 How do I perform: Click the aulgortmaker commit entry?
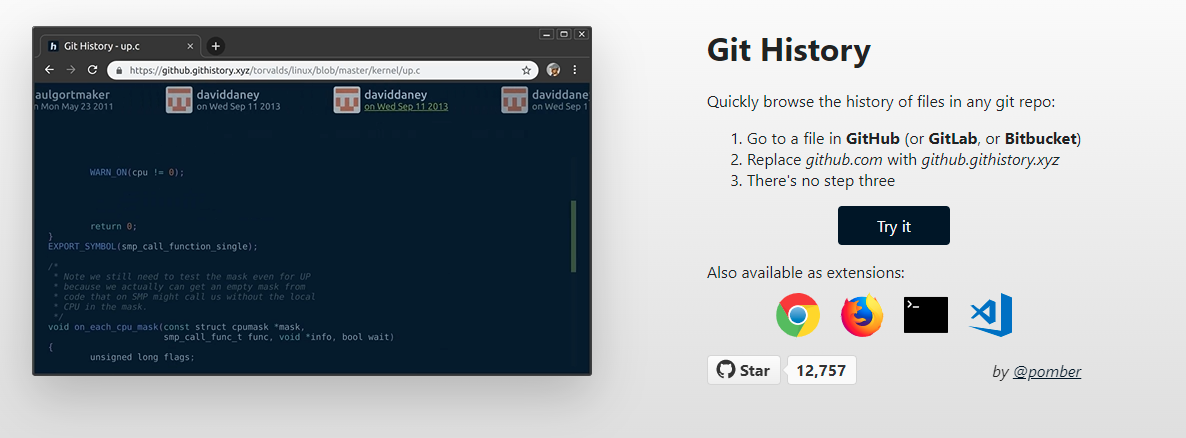73,100
